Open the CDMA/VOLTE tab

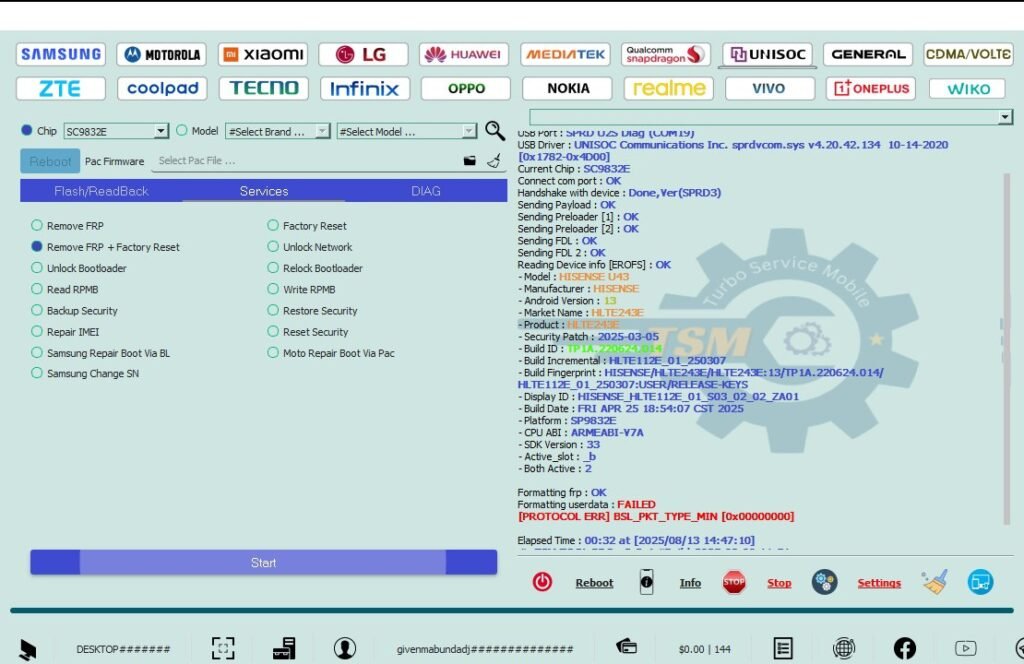tap(968, 54)
